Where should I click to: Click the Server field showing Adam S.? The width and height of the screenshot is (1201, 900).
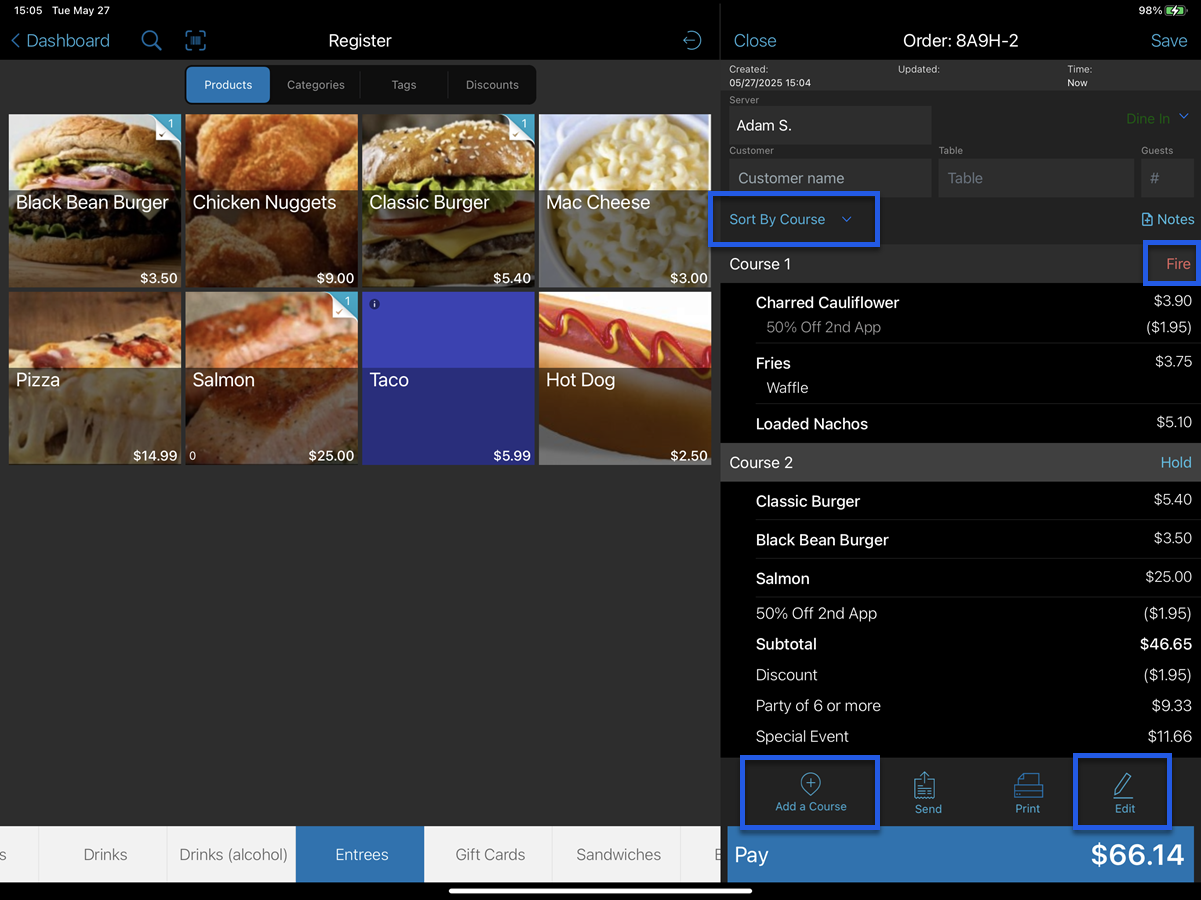[x=830, y=126]
